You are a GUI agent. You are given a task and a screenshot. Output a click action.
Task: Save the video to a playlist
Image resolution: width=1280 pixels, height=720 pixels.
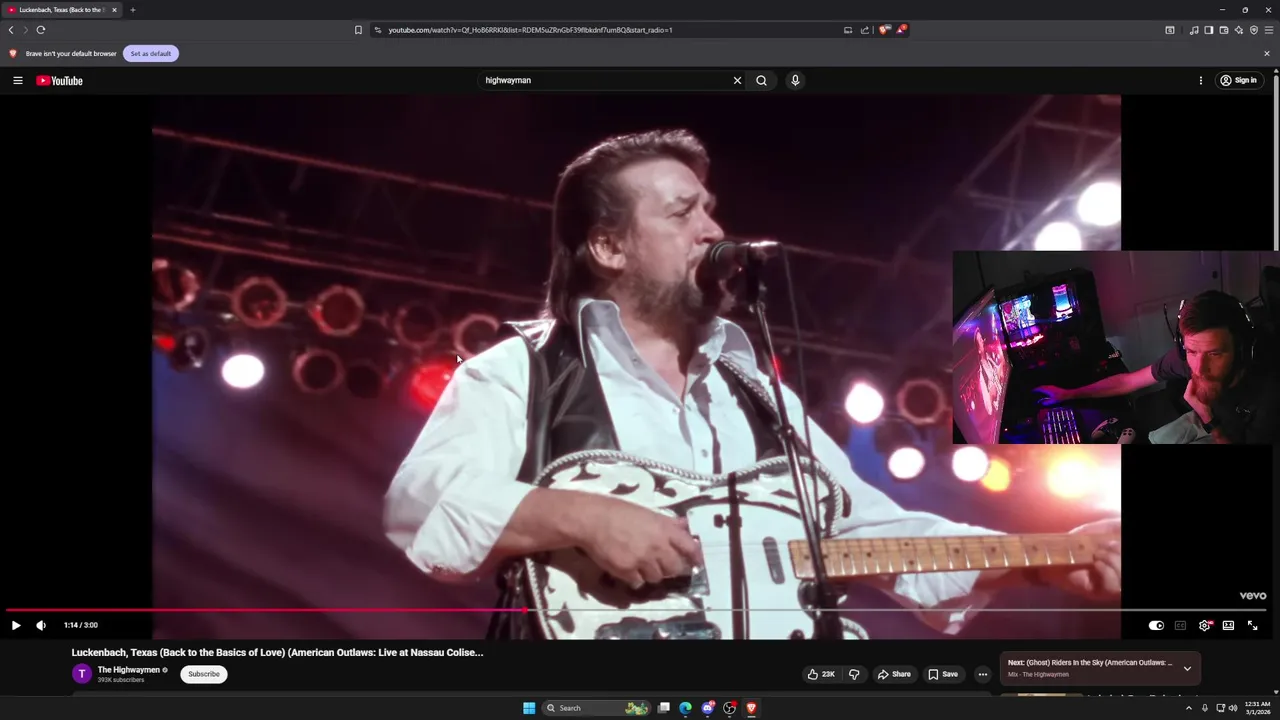(x=943, y=674)
